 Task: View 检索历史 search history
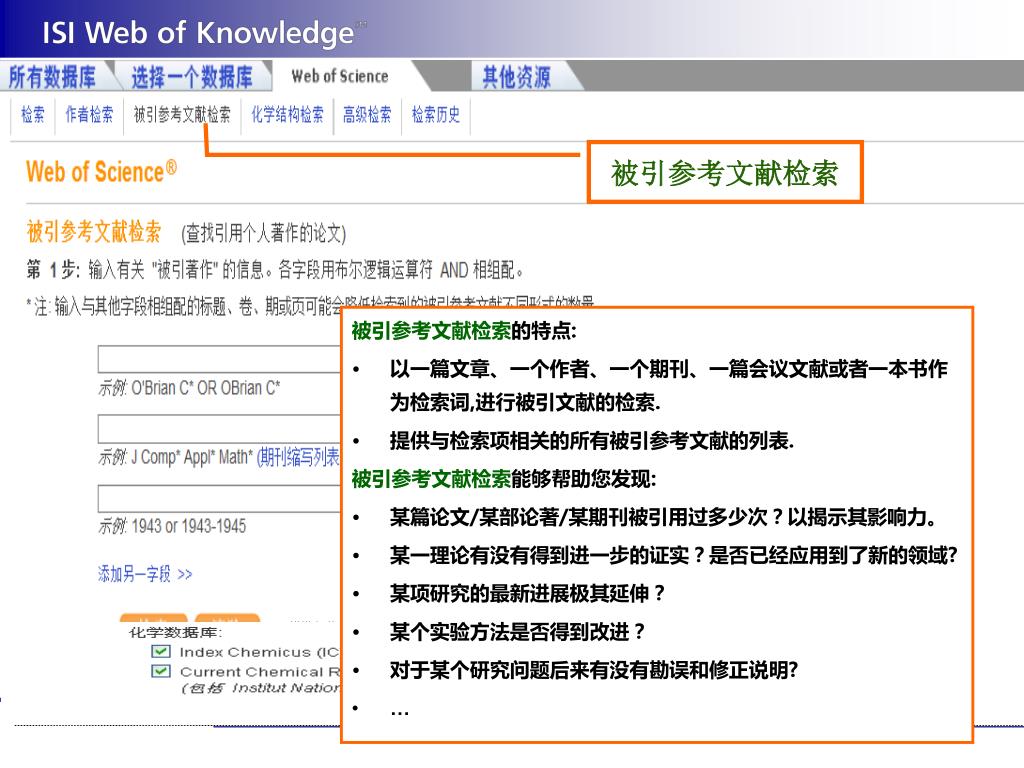[x=436, y=115]
